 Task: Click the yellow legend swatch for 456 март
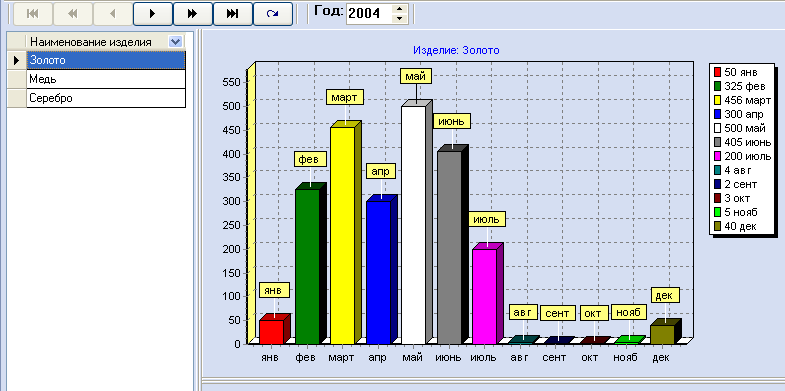[x=717, y=100]
